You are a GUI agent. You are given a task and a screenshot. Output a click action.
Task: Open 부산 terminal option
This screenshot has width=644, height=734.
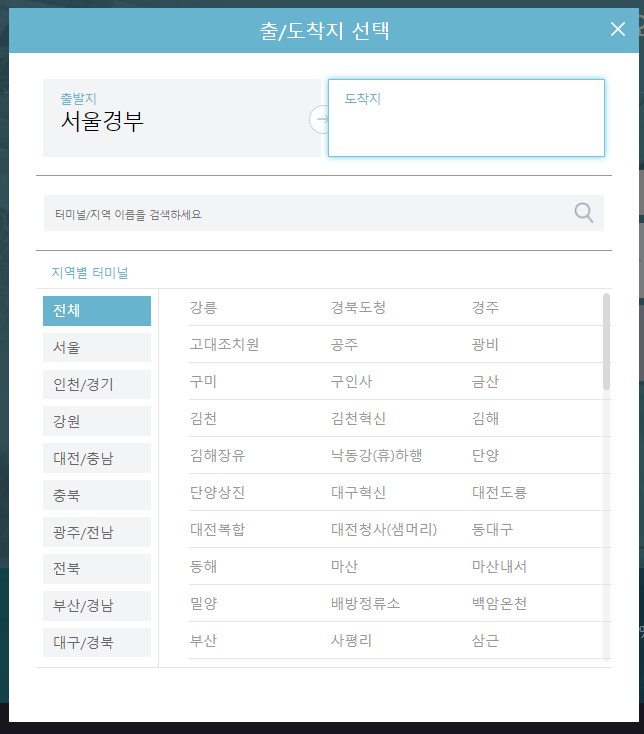(204, 640)
